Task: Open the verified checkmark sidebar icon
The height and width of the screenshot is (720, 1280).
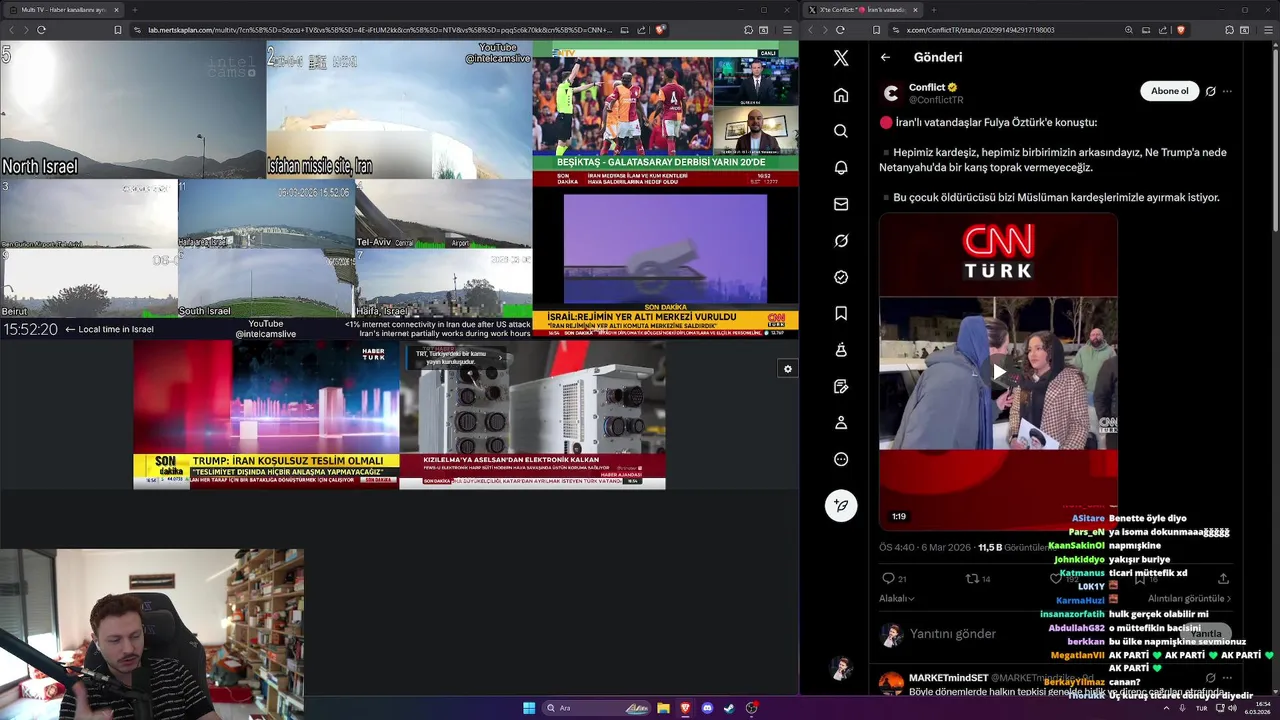Action: pyautogui.click(x=841, y=277)
